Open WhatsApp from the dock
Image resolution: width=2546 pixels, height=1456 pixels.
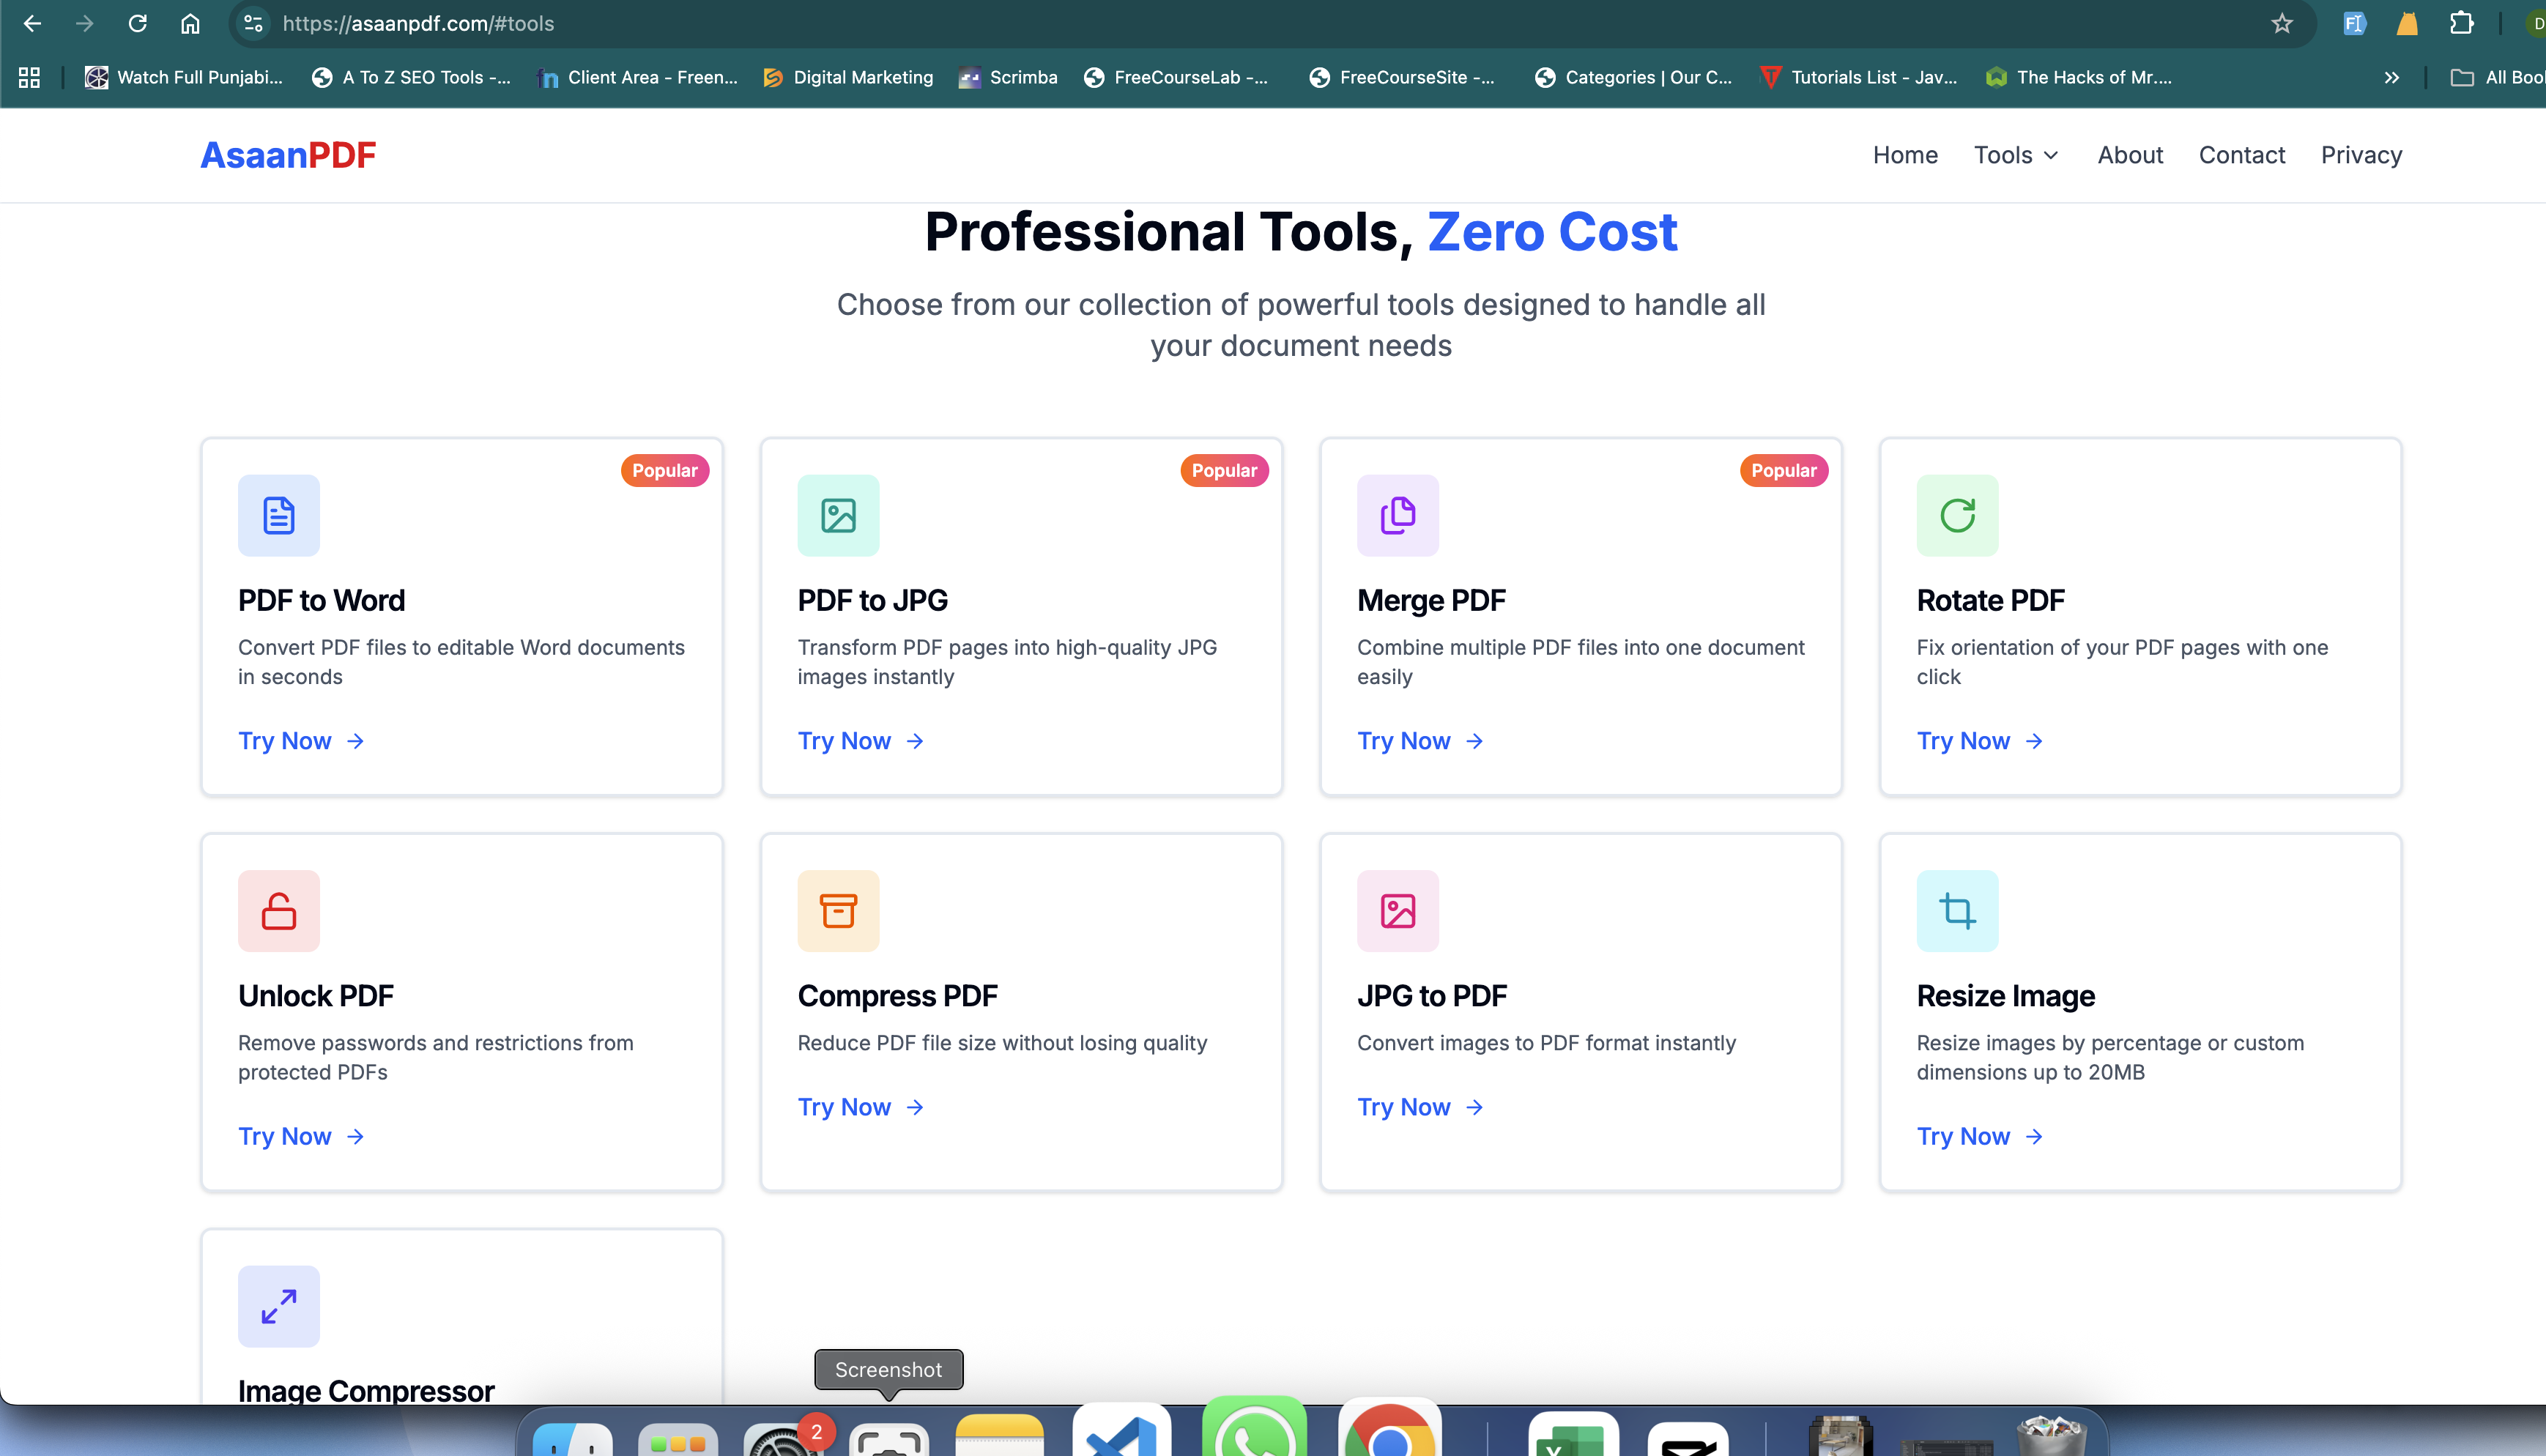click(x=1254, y=1430)
